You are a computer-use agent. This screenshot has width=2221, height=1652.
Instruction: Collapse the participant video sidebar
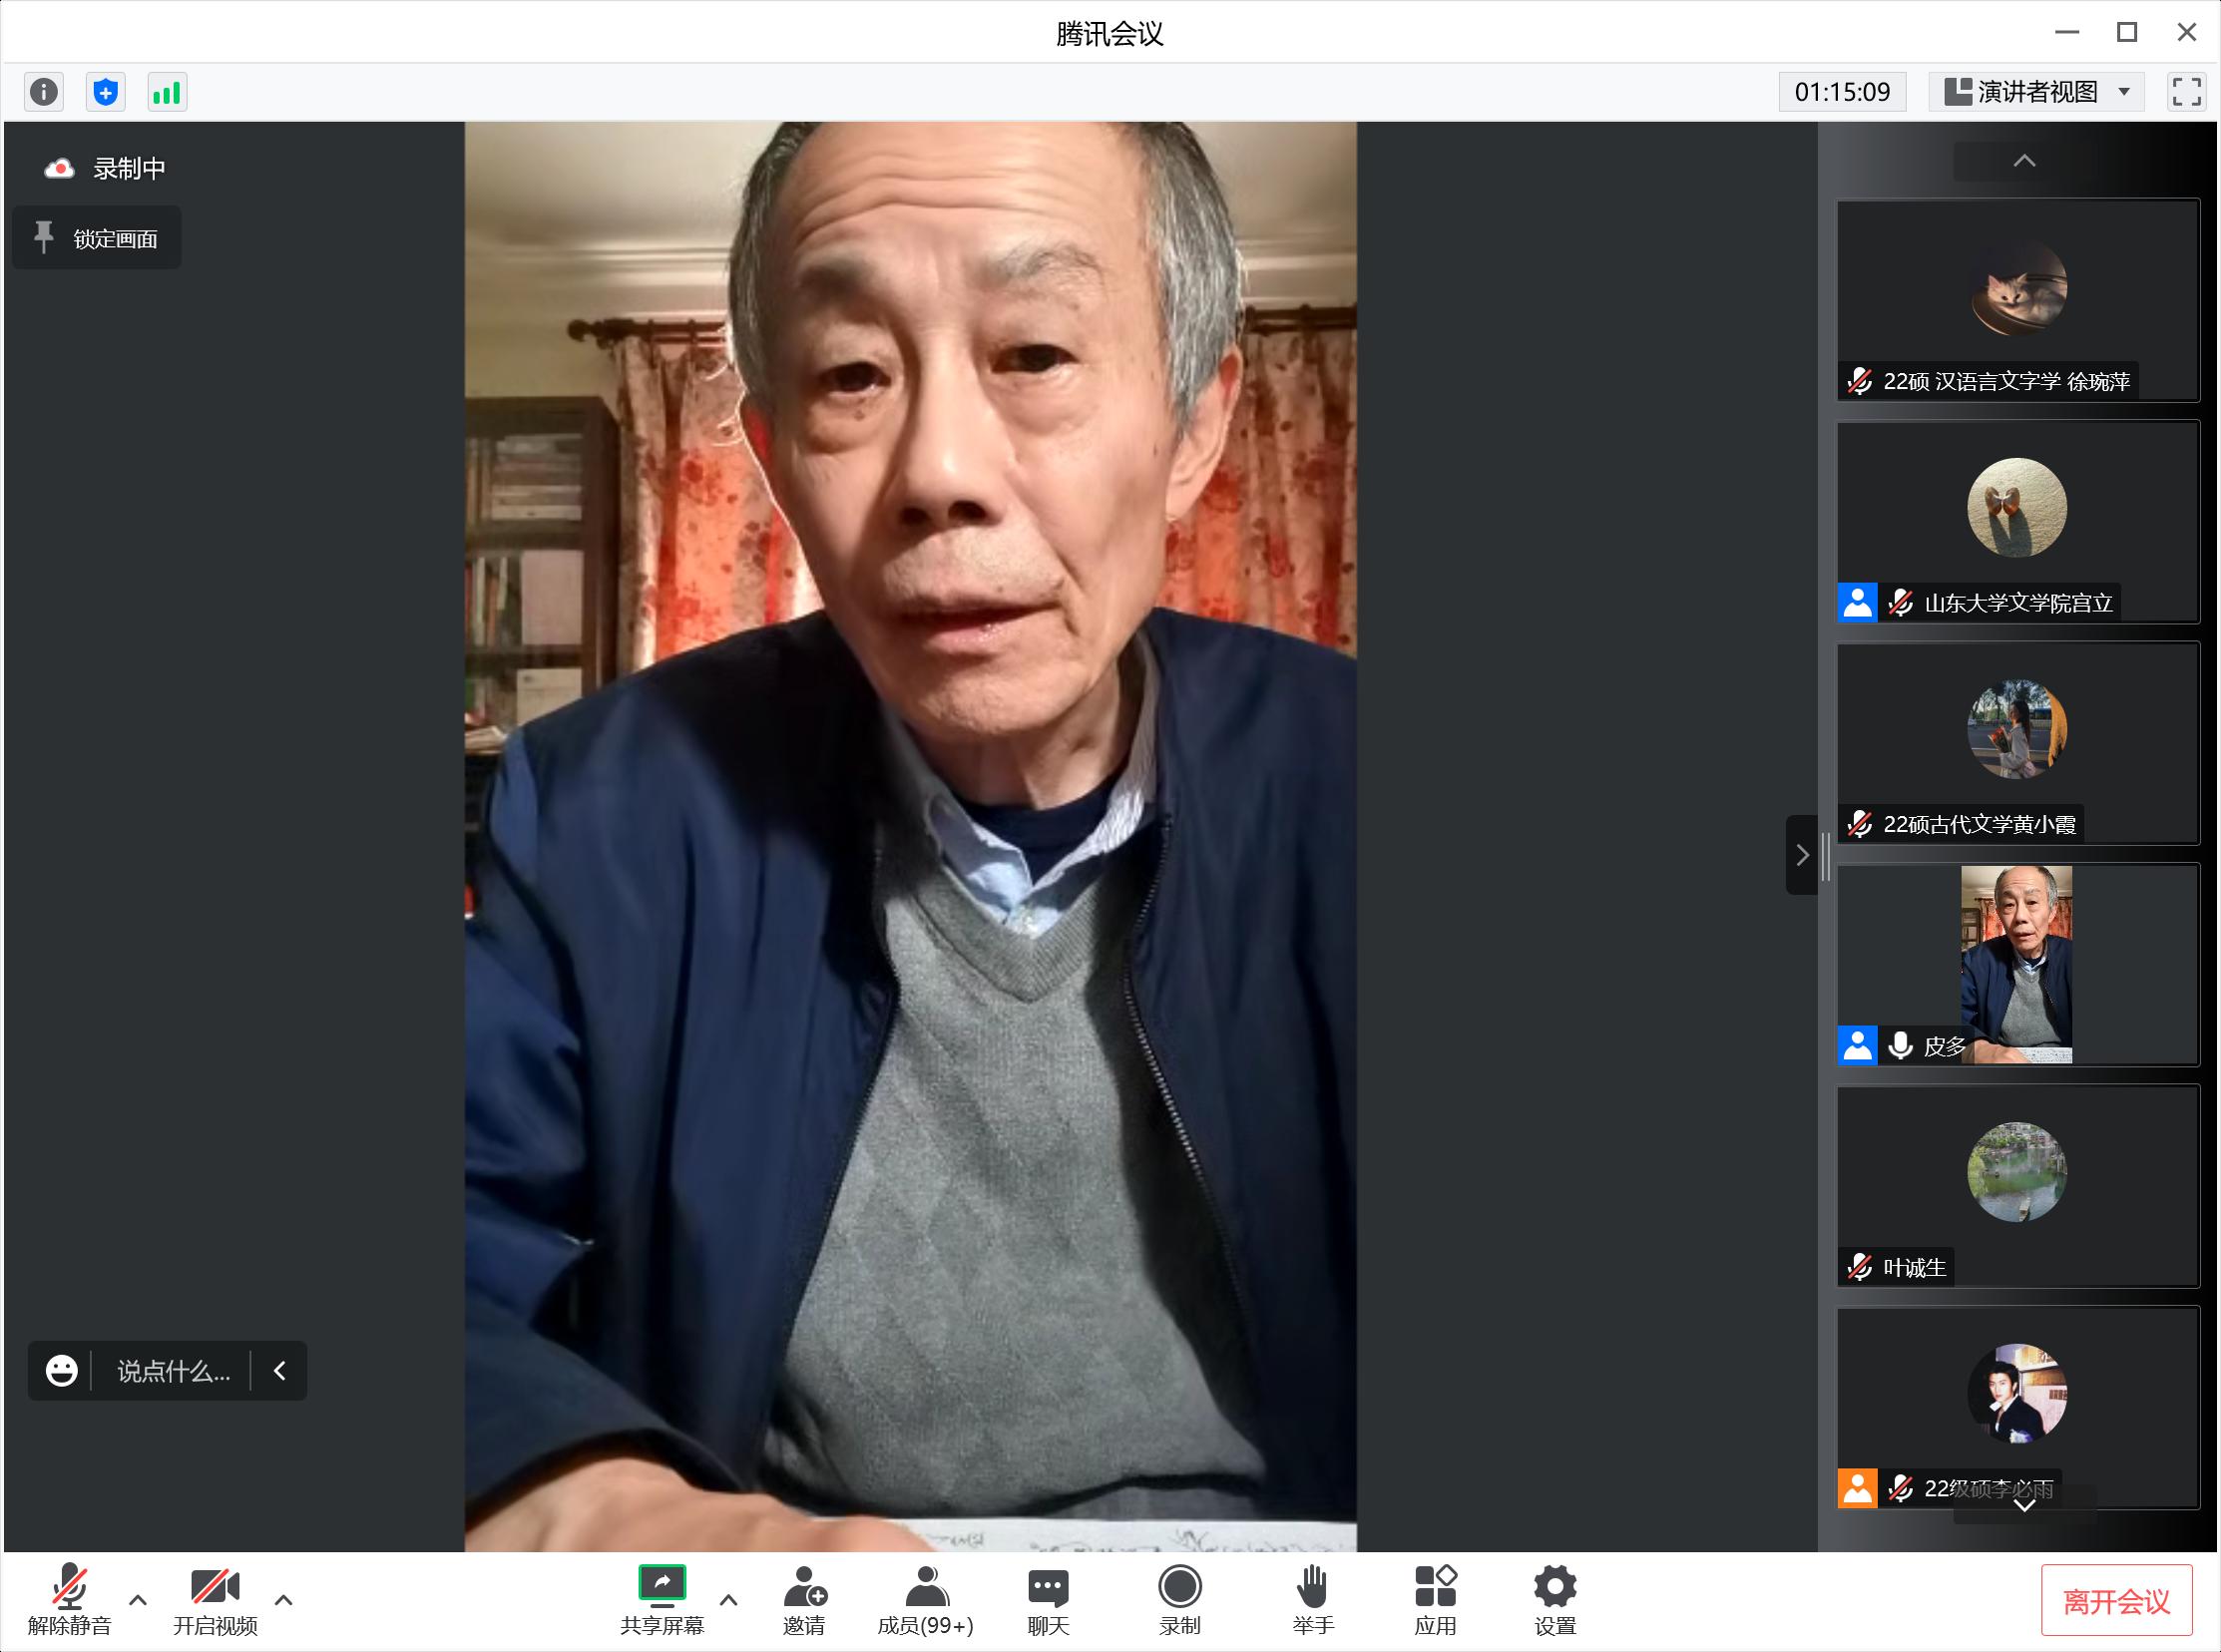coord(1802,855)
